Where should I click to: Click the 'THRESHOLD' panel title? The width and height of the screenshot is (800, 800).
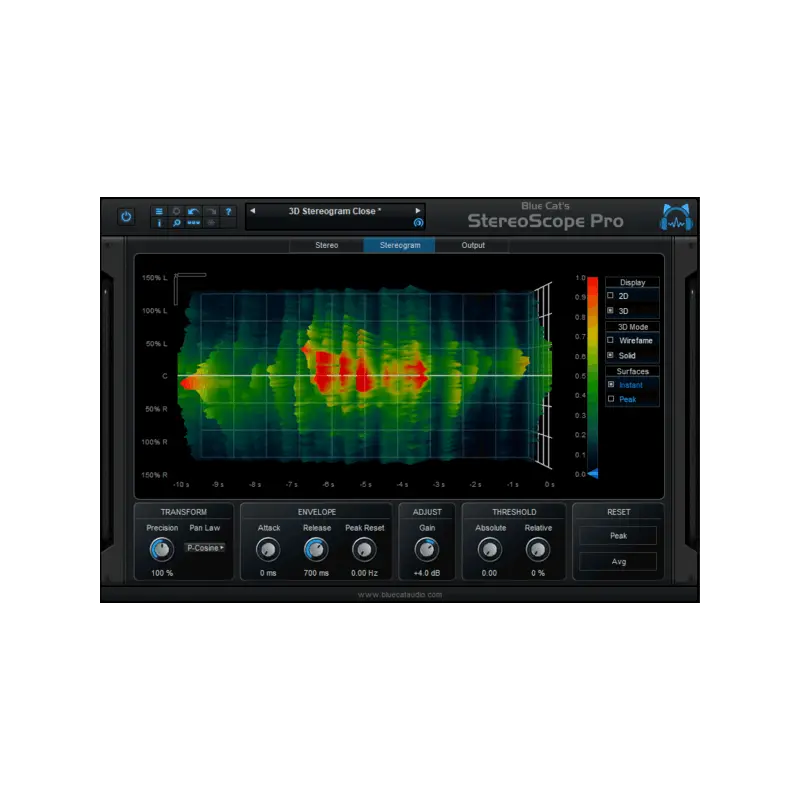coord(514,512)
